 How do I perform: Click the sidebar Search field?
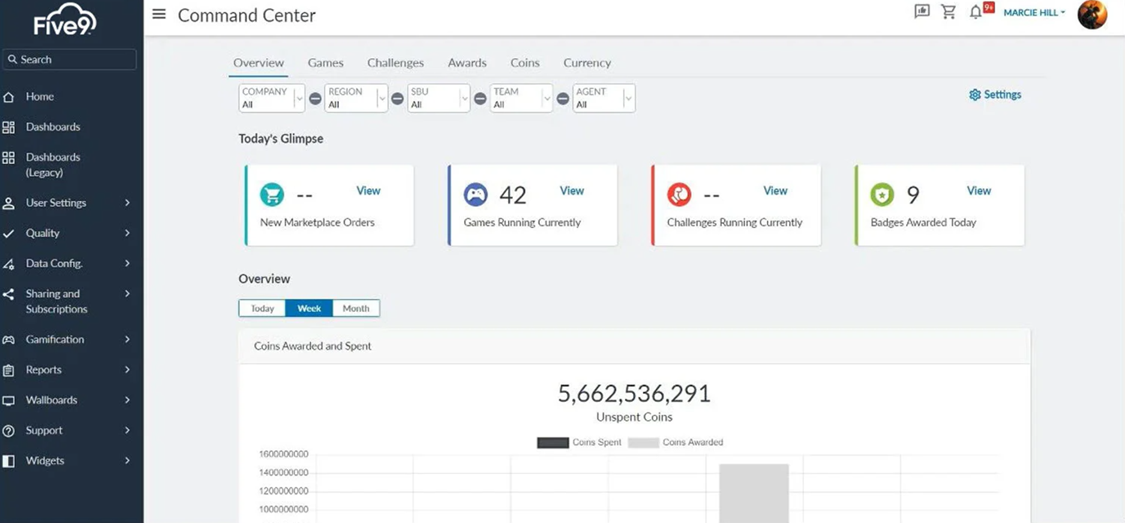point(70,60)
